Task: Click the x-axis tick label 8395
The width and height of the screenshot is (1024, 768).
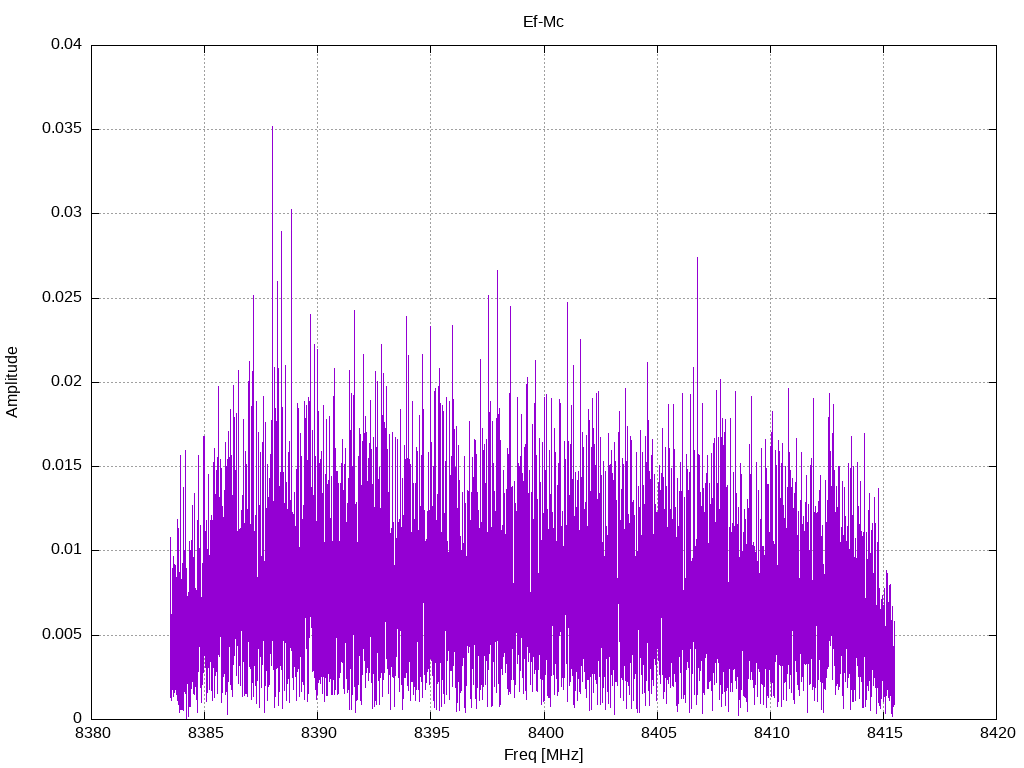Action: click(431, 733)
